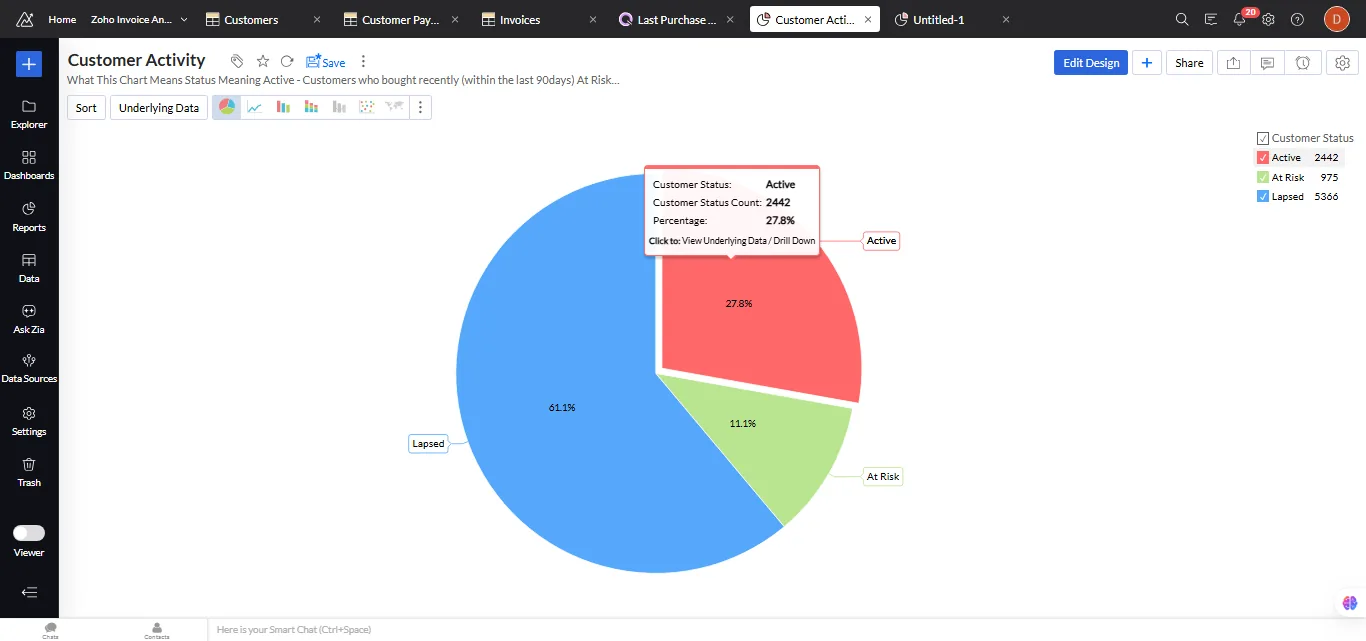Screen dimensions: 1366x641
Task: Open the user profile avatar menu
Action: (1337, 19)
